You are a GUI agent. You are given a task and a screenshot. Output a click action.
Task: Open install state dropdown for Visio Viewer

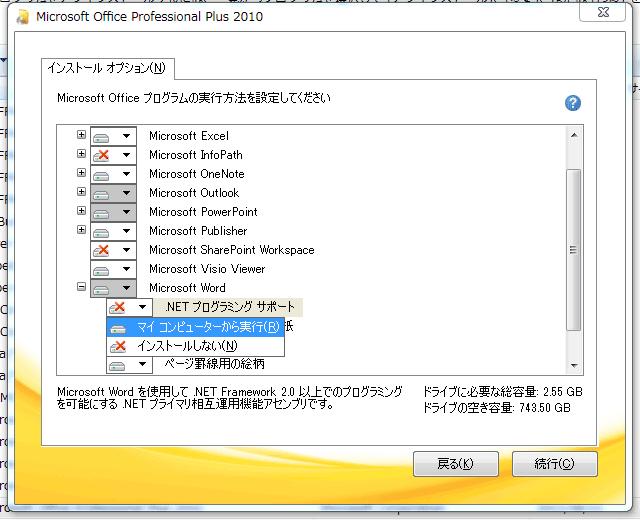point(113,269)
